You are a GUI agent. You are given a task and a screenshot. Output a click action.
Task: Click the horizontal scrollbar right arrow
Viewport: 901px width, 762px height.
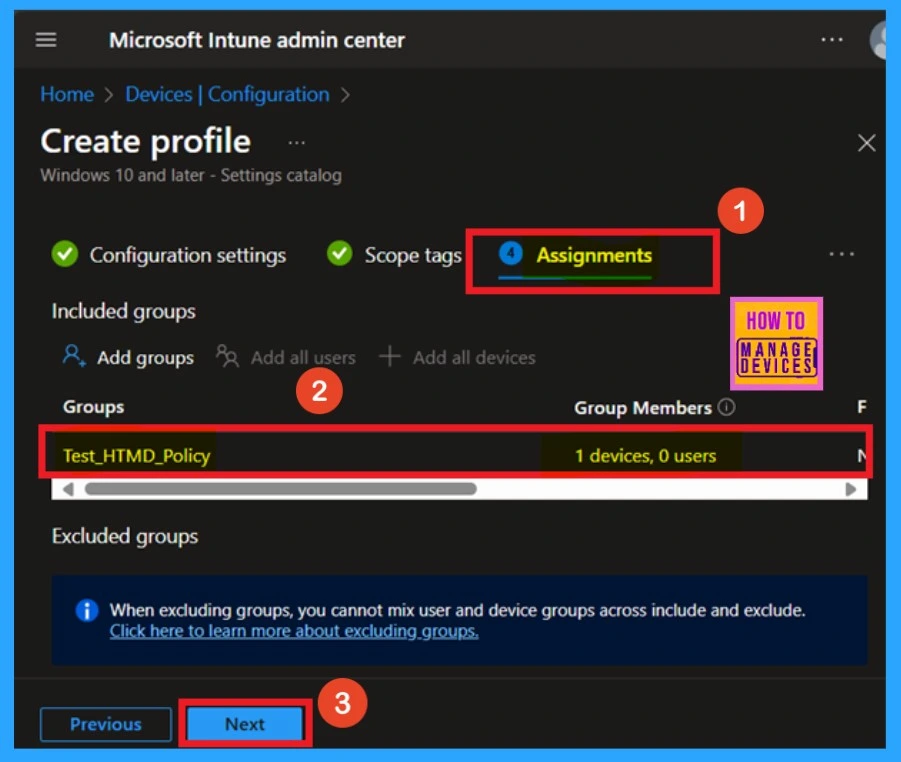tap(850, 490)
